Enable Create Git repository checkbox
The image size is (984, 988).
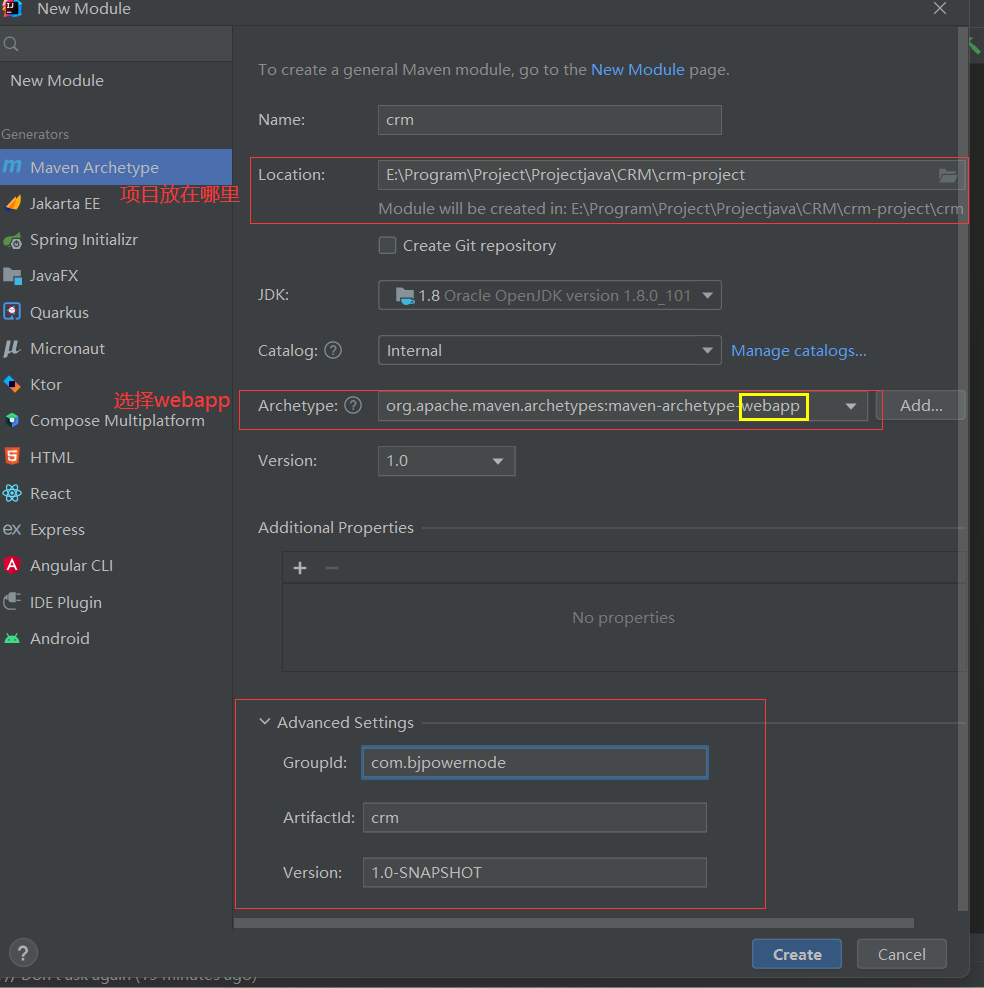pyautogui.click(x=388, y=245)
